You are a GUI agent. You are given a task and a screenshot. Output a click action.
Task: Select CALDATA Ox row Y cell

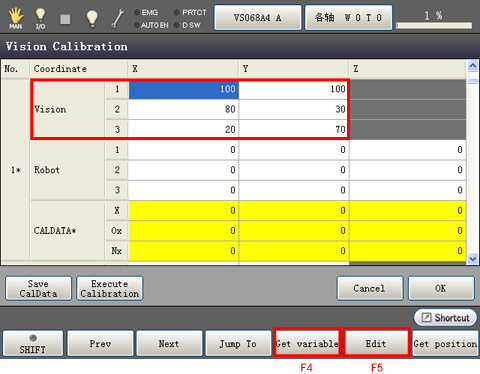[294, 231]
